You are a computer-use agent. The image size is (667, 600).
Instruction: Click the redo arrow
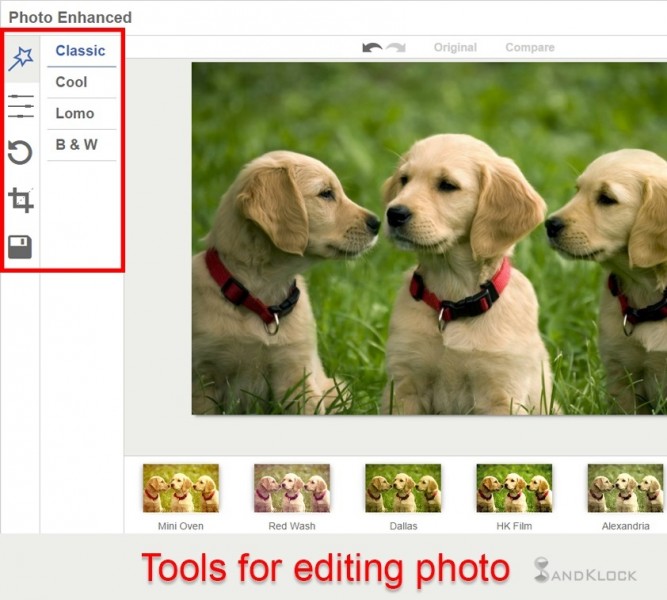point(396,47)
